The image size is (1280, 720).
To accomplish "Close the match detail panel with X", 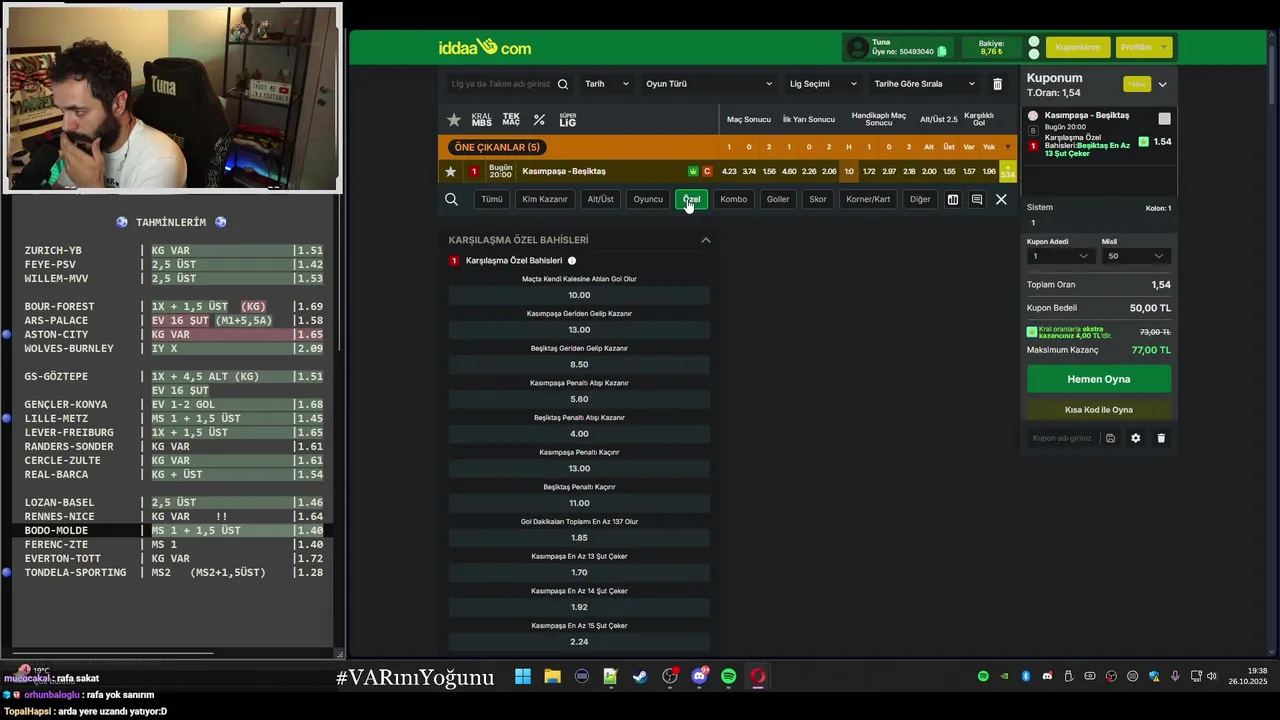I will tap(1001, 200).
